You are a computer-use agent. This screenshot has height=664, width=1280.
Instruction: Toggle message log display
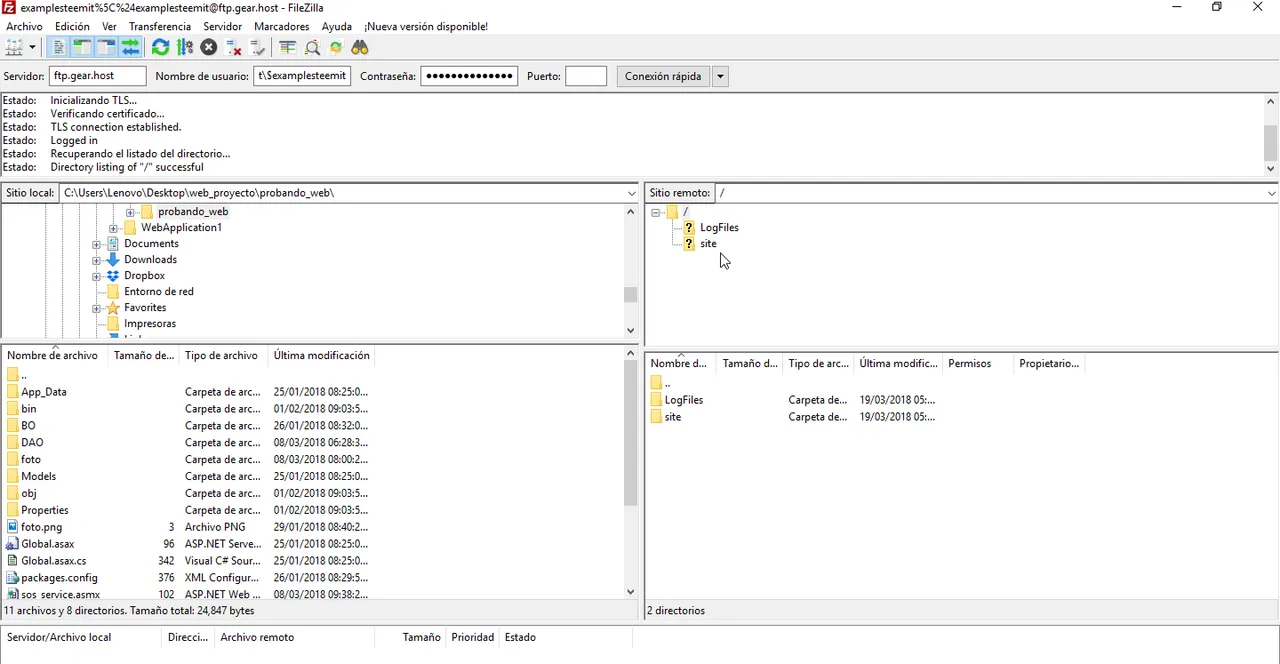pyautogui.click(x=59, y=47)
